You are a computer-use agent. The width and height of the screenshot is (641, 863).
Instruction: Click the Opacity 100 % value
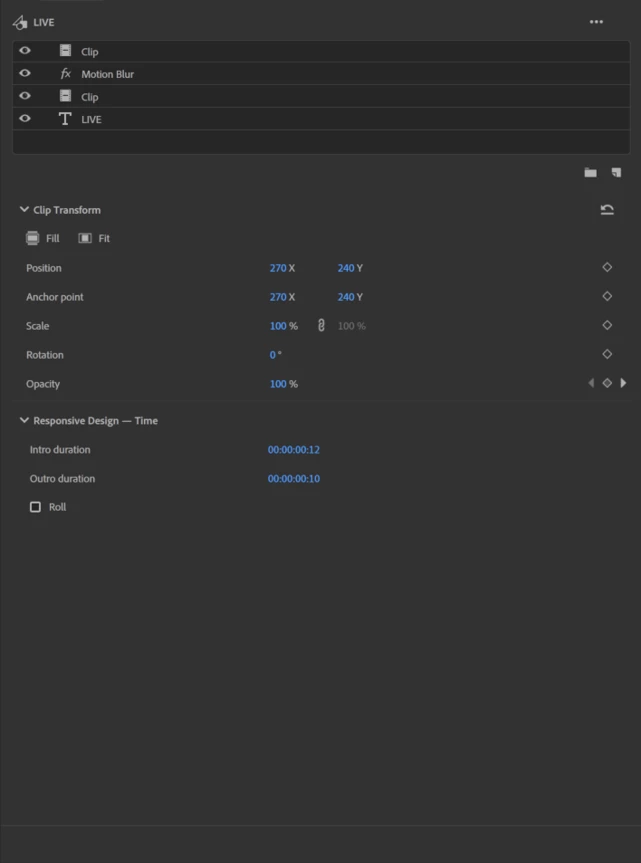[283, 384]
